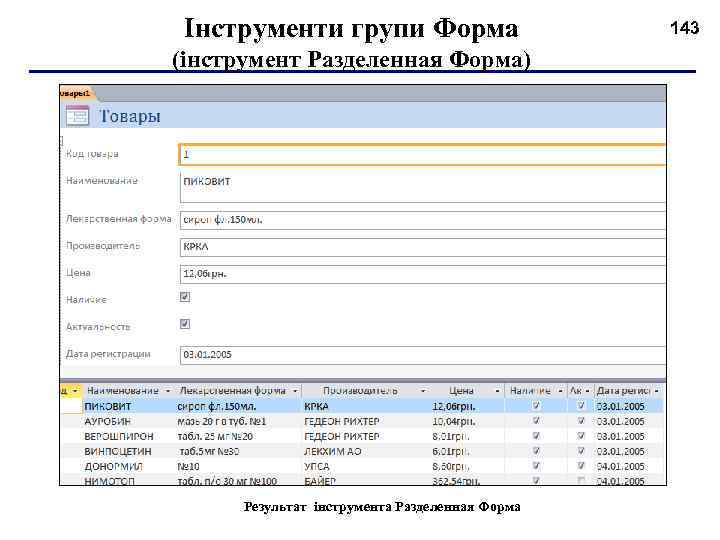Image resolution: width=720 pixels, height=540 pixels.
Task: Open the Наименование column filter dropdown
Action: 168,391
